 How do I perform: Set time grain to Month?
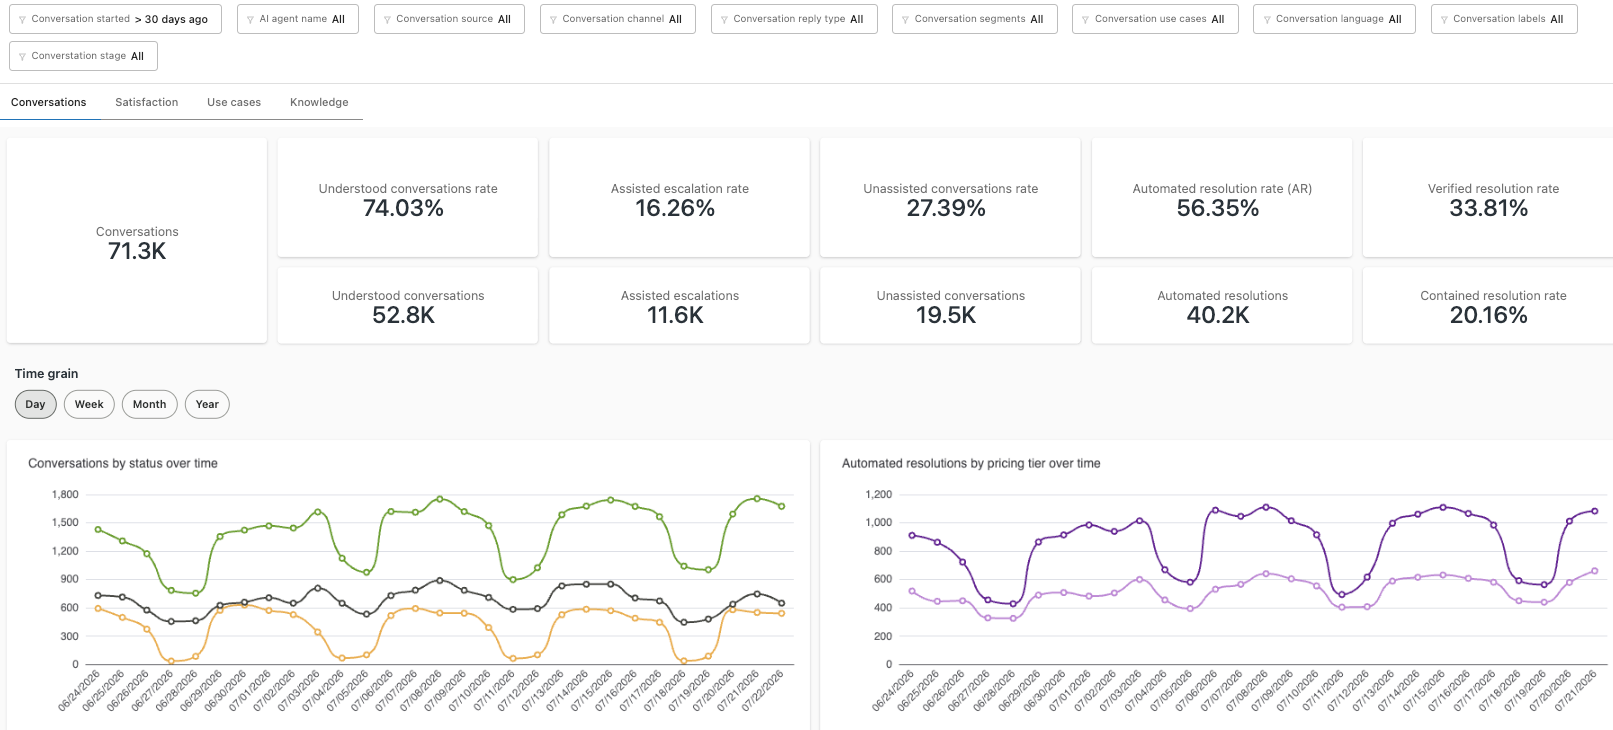click(x=150, y=404)
